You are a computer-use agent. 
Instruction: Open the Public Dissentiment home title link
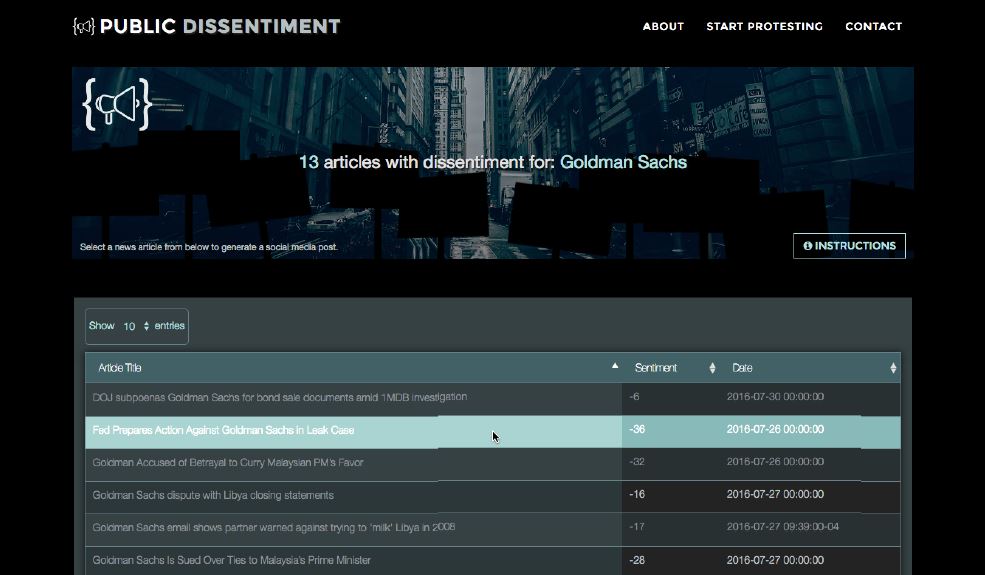[220, 26]
